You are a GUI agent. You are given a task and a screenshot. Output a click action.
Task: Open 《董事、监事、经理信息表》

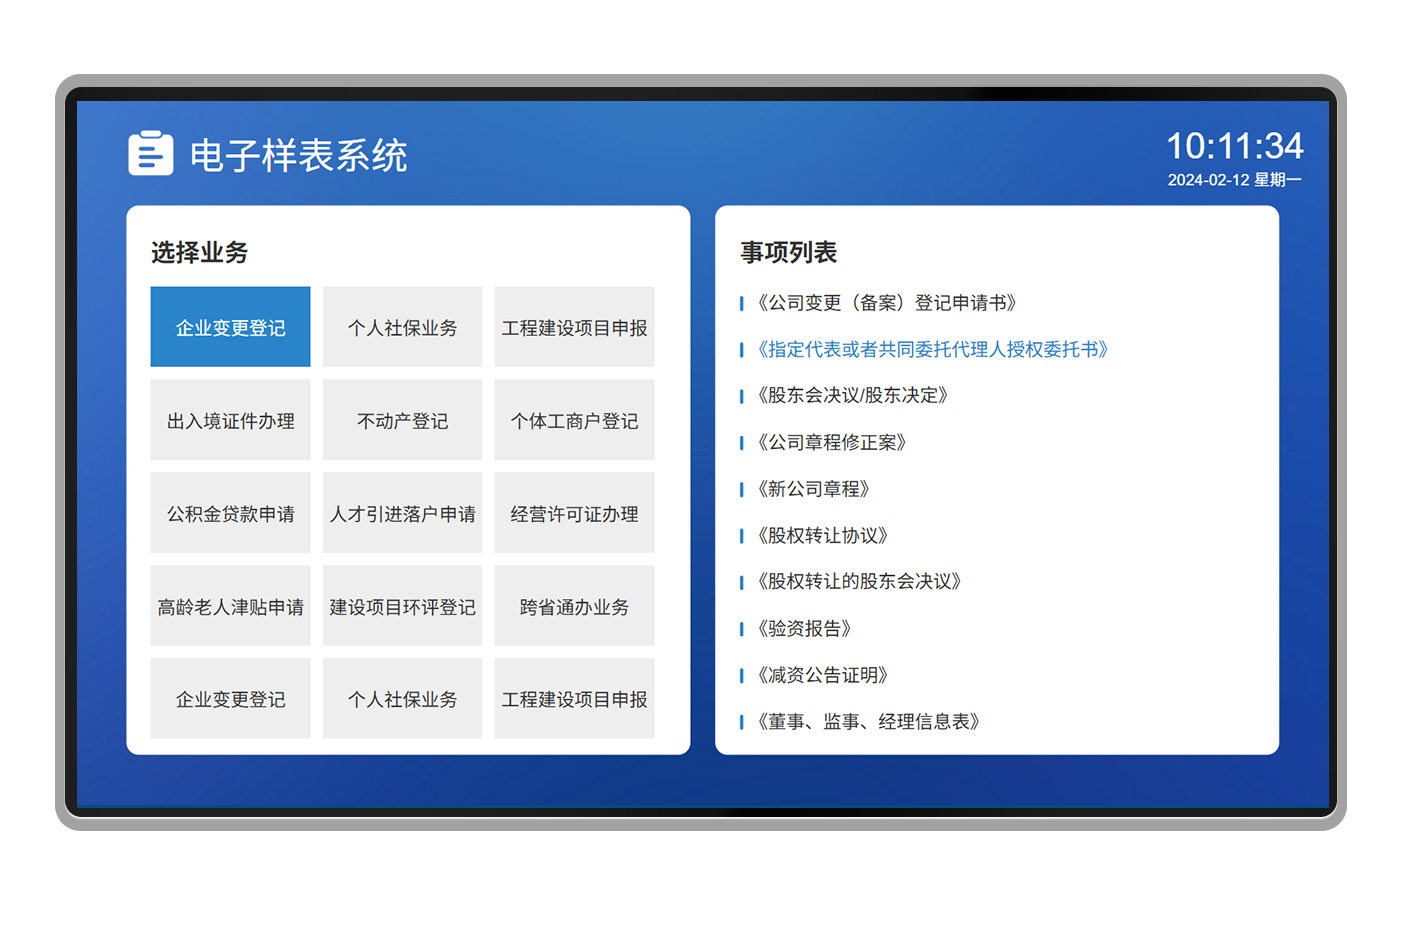click(868, 721)
